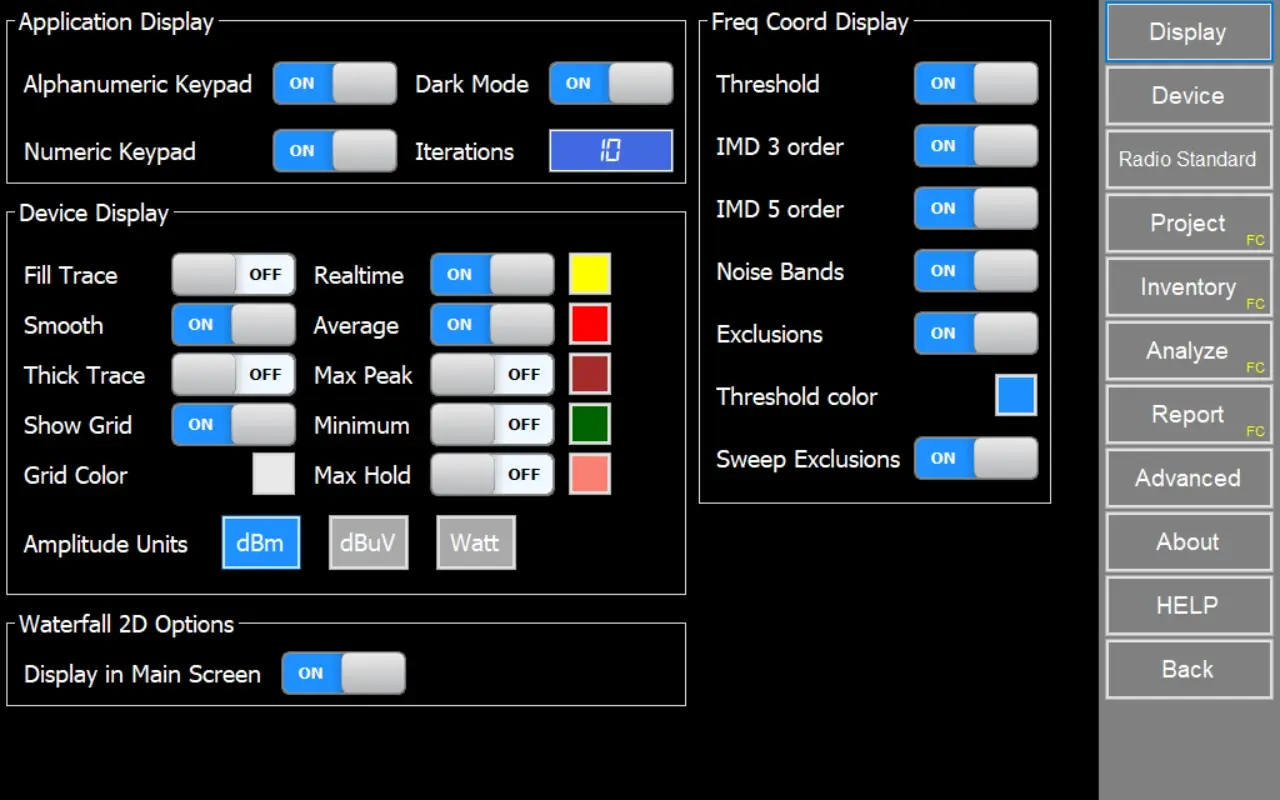
Task: Click the Iterations value field
Action: click(x=611, y=151)
